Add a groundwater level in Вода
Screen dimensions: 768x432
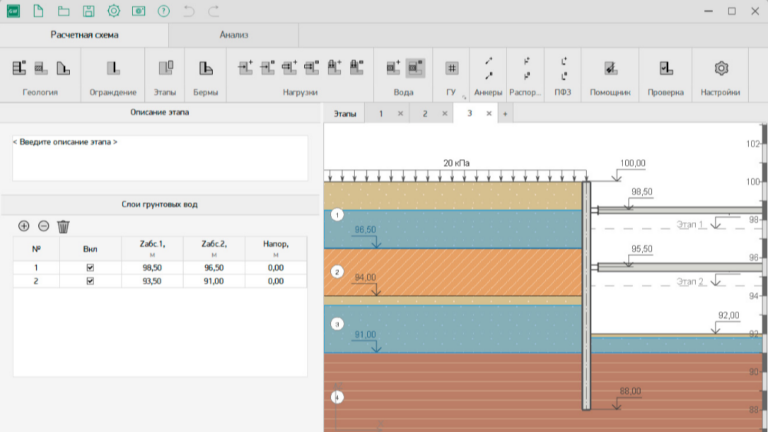click(x=393, y=68)
